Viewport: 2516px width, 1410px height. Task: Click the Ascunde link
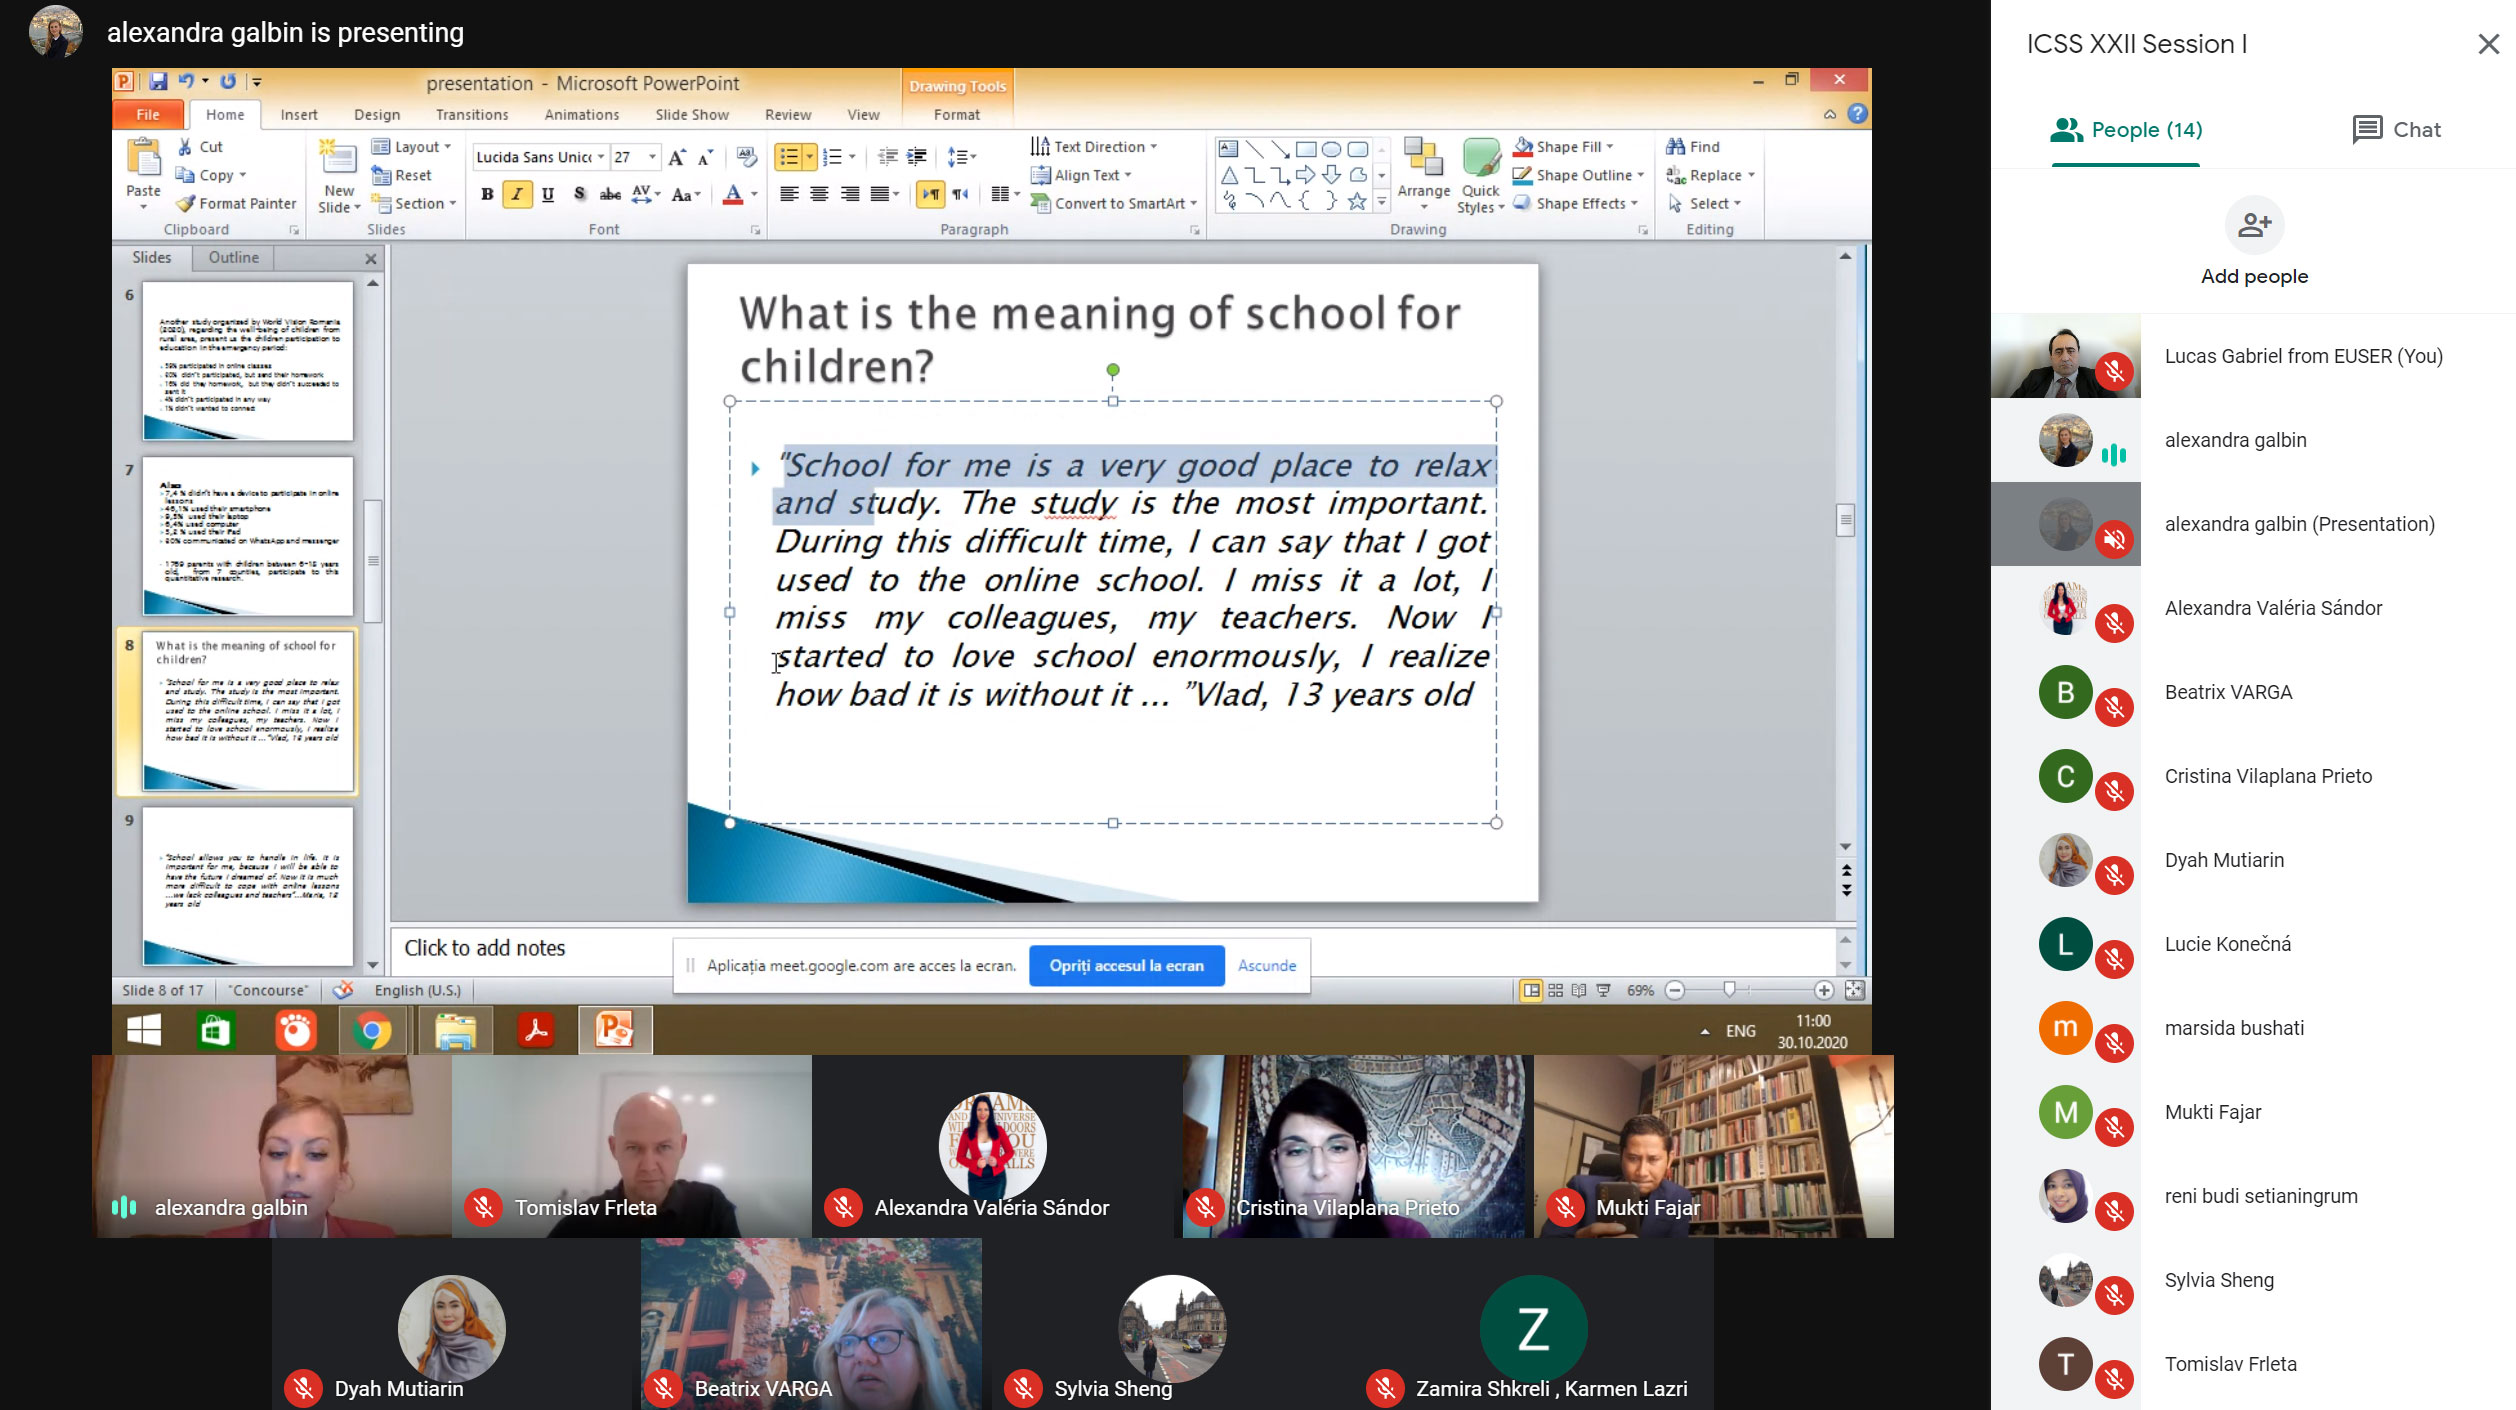coord(1267,966)
